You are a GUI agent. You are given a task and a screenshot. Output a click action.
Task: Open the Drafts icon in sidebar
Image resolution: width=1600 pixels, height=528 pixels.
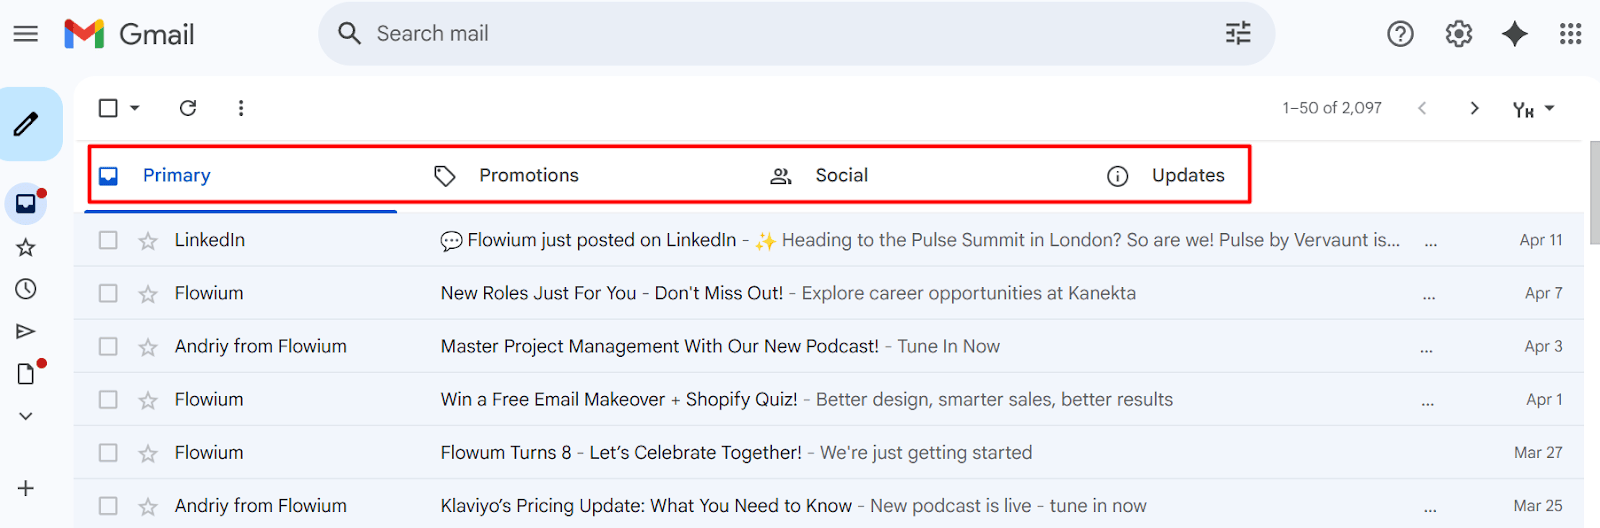tap(26, 373)
